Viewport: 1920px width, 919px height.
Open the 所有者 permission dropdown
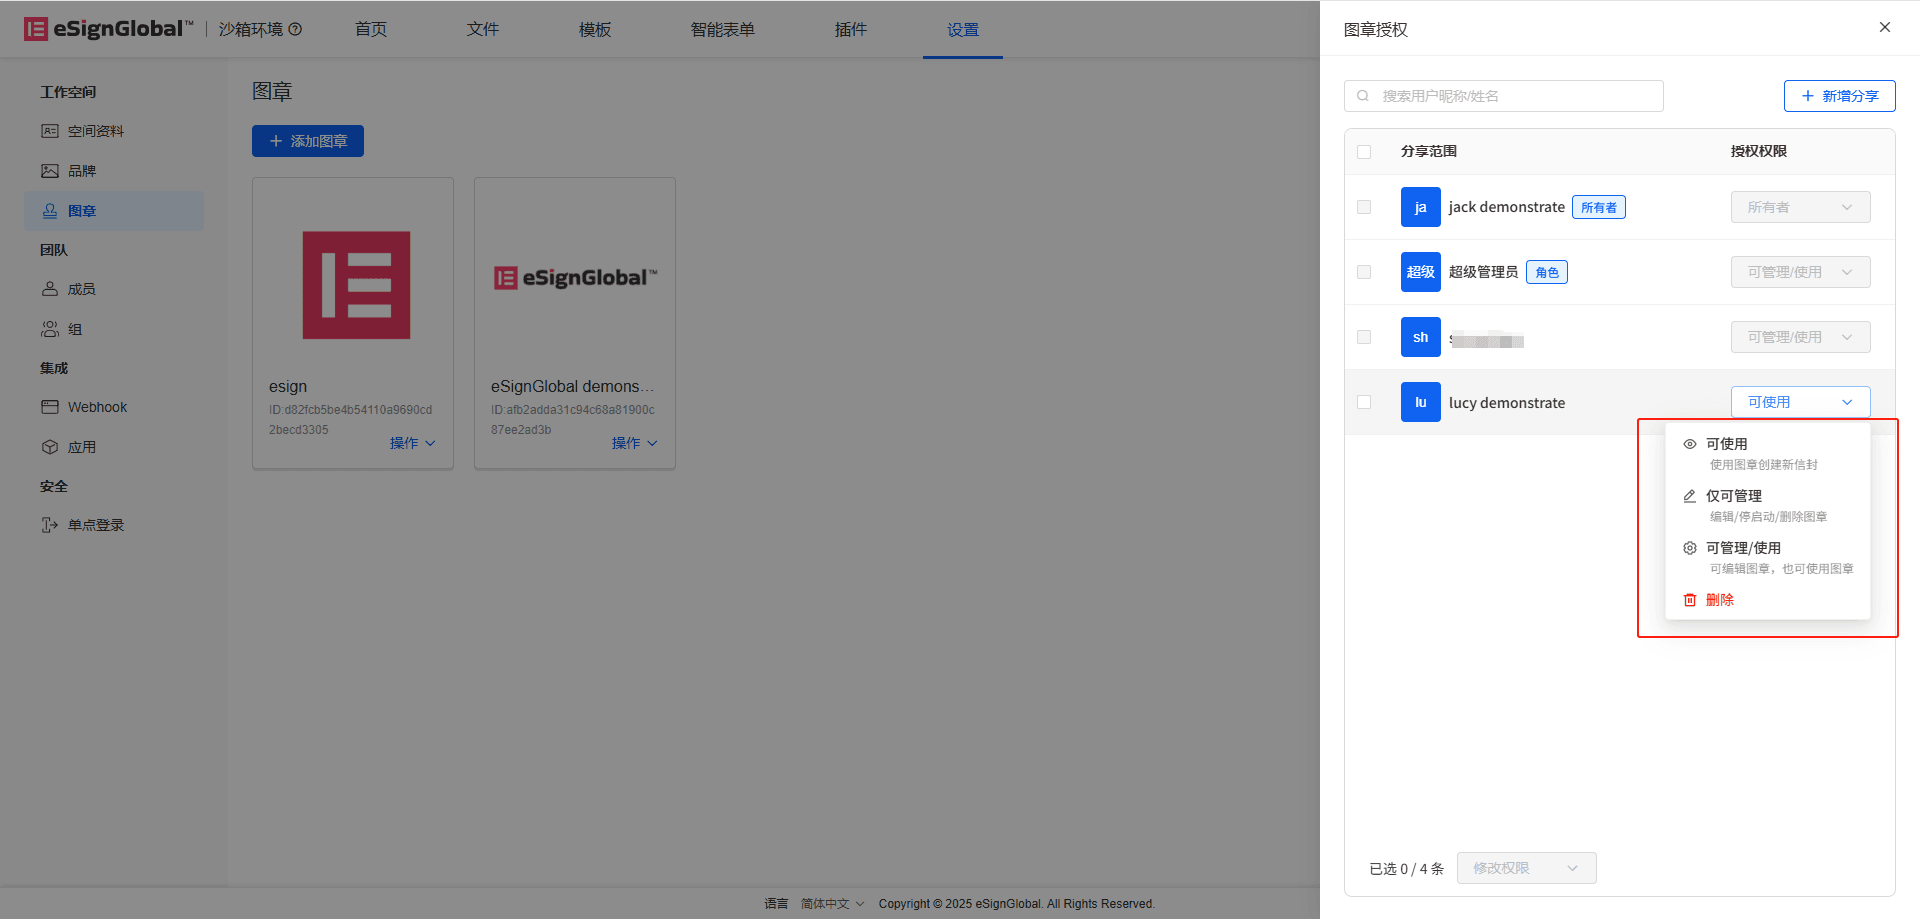tap(1800, 207)
